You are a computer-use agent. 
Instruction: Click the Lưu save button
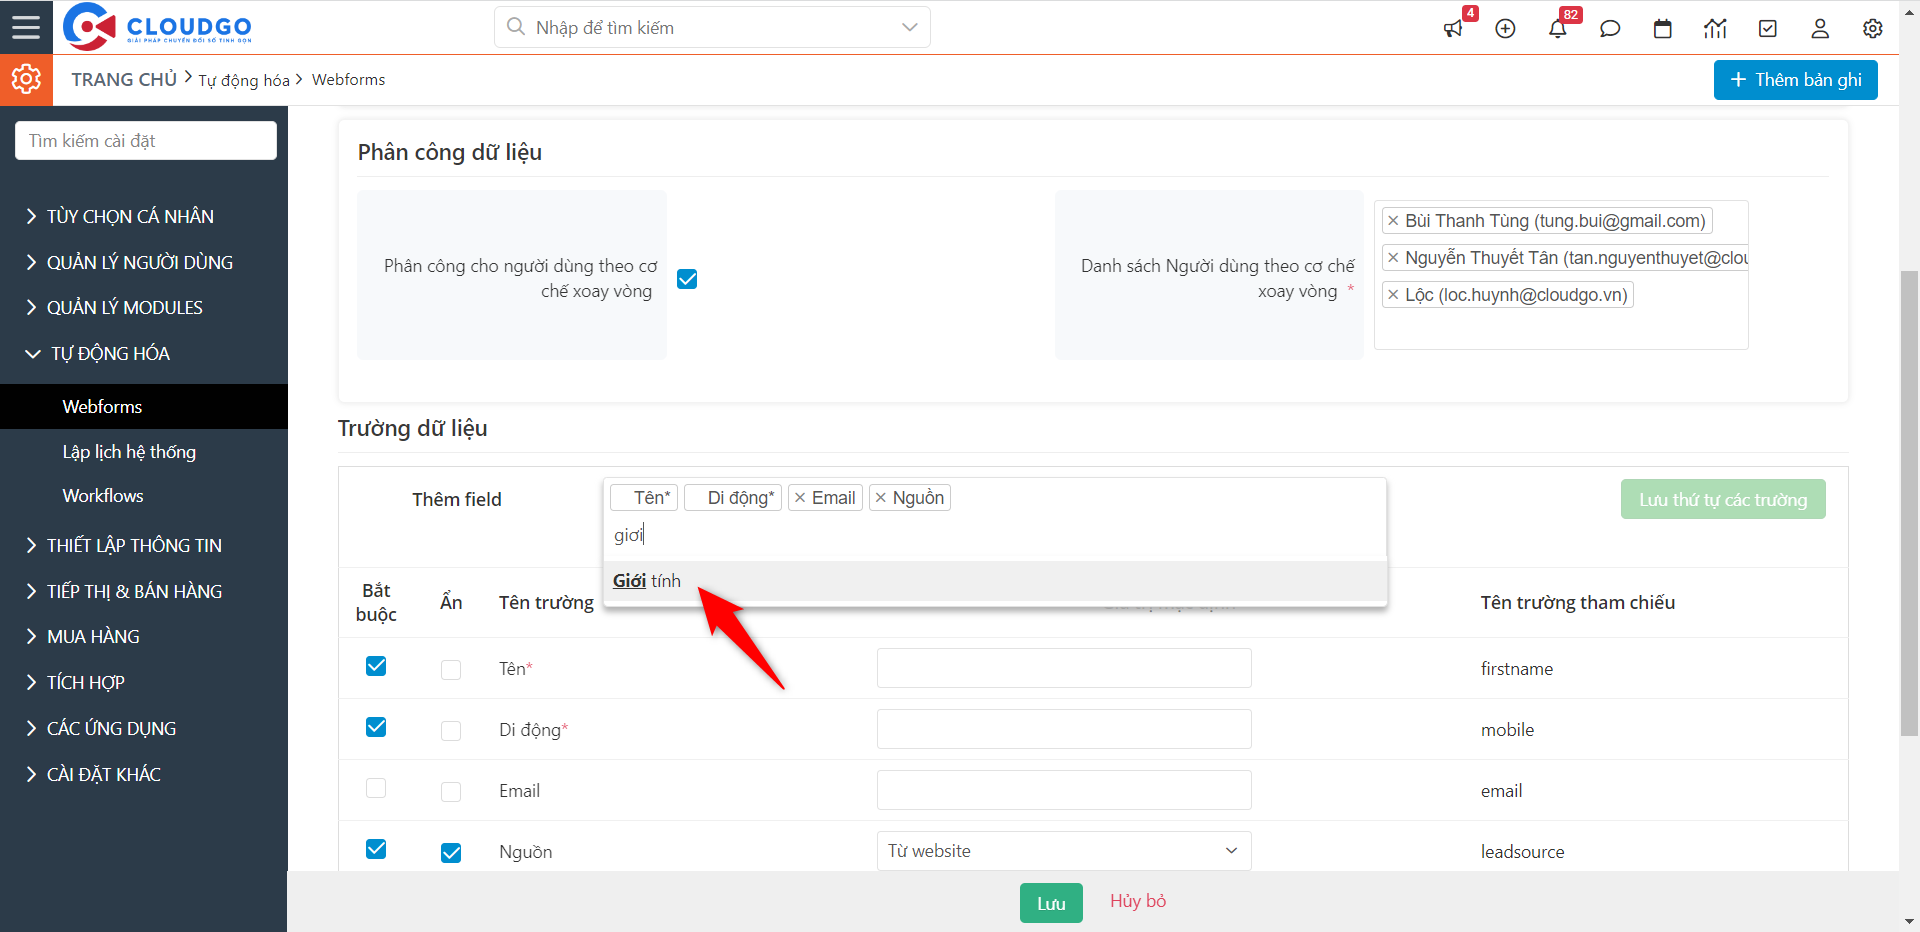[1050, 903]
